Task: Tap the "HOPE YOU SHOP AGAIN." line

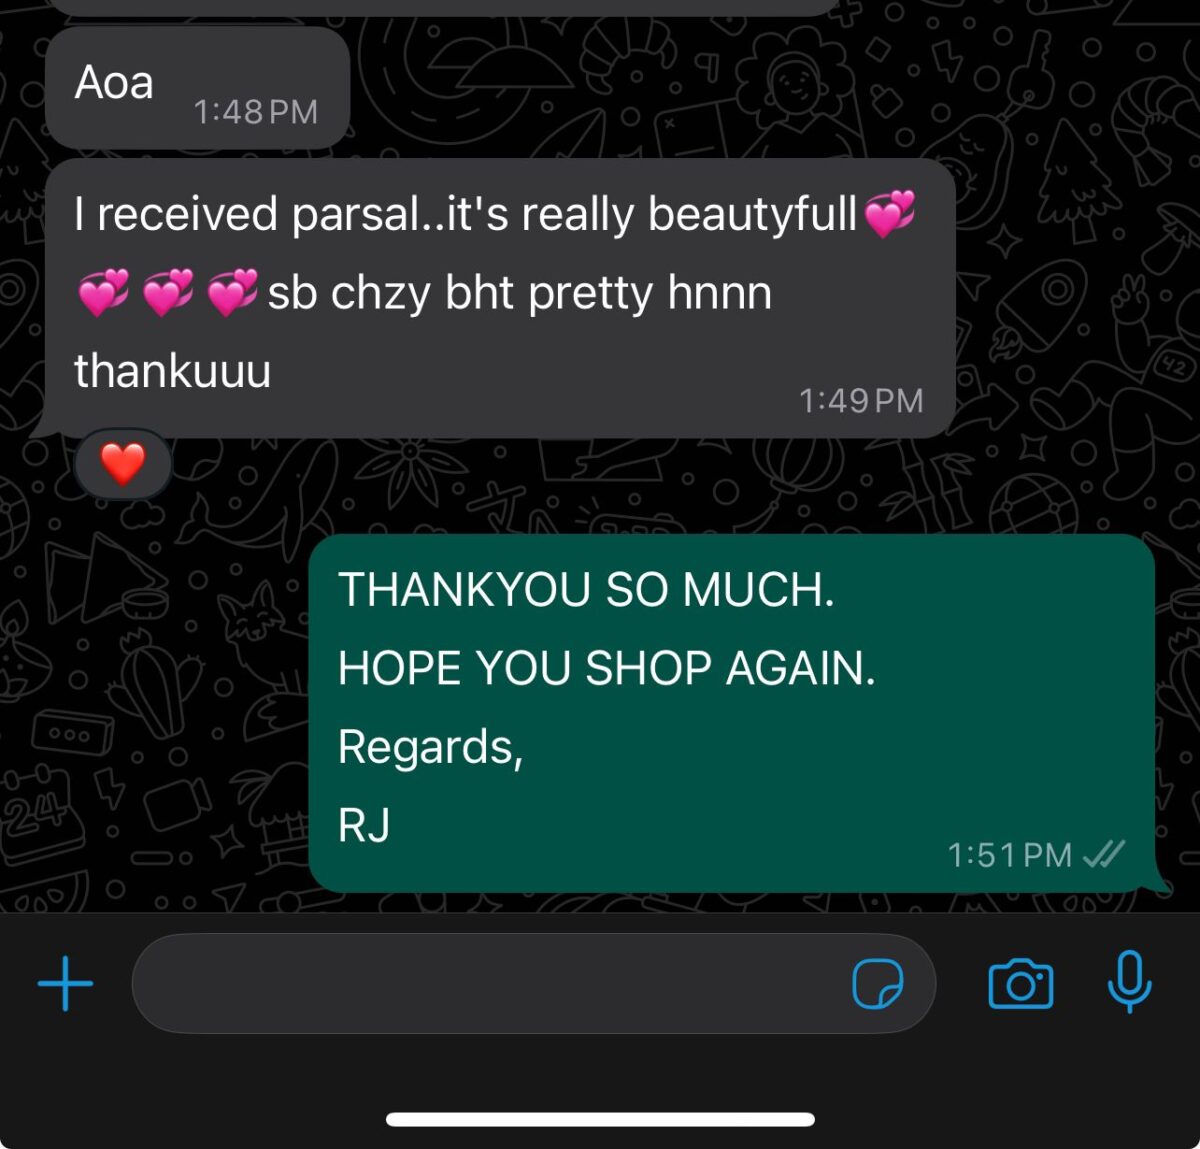Action: (607, 668)
